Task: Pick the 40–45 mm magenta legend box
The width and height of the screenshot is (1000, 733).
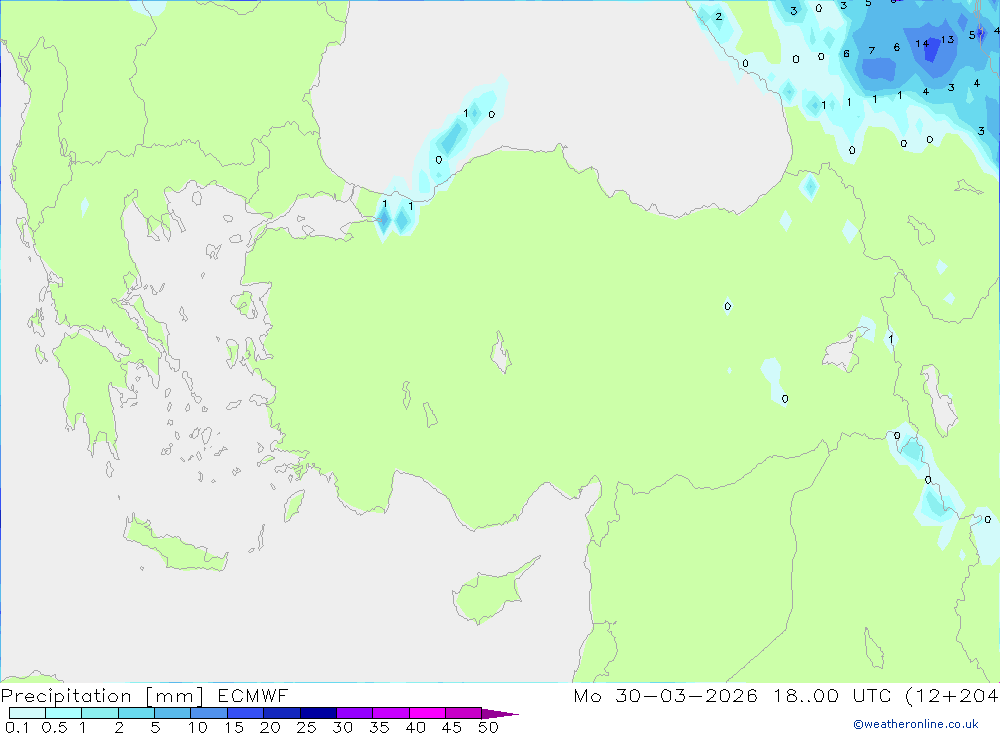Action: [427, 713]
